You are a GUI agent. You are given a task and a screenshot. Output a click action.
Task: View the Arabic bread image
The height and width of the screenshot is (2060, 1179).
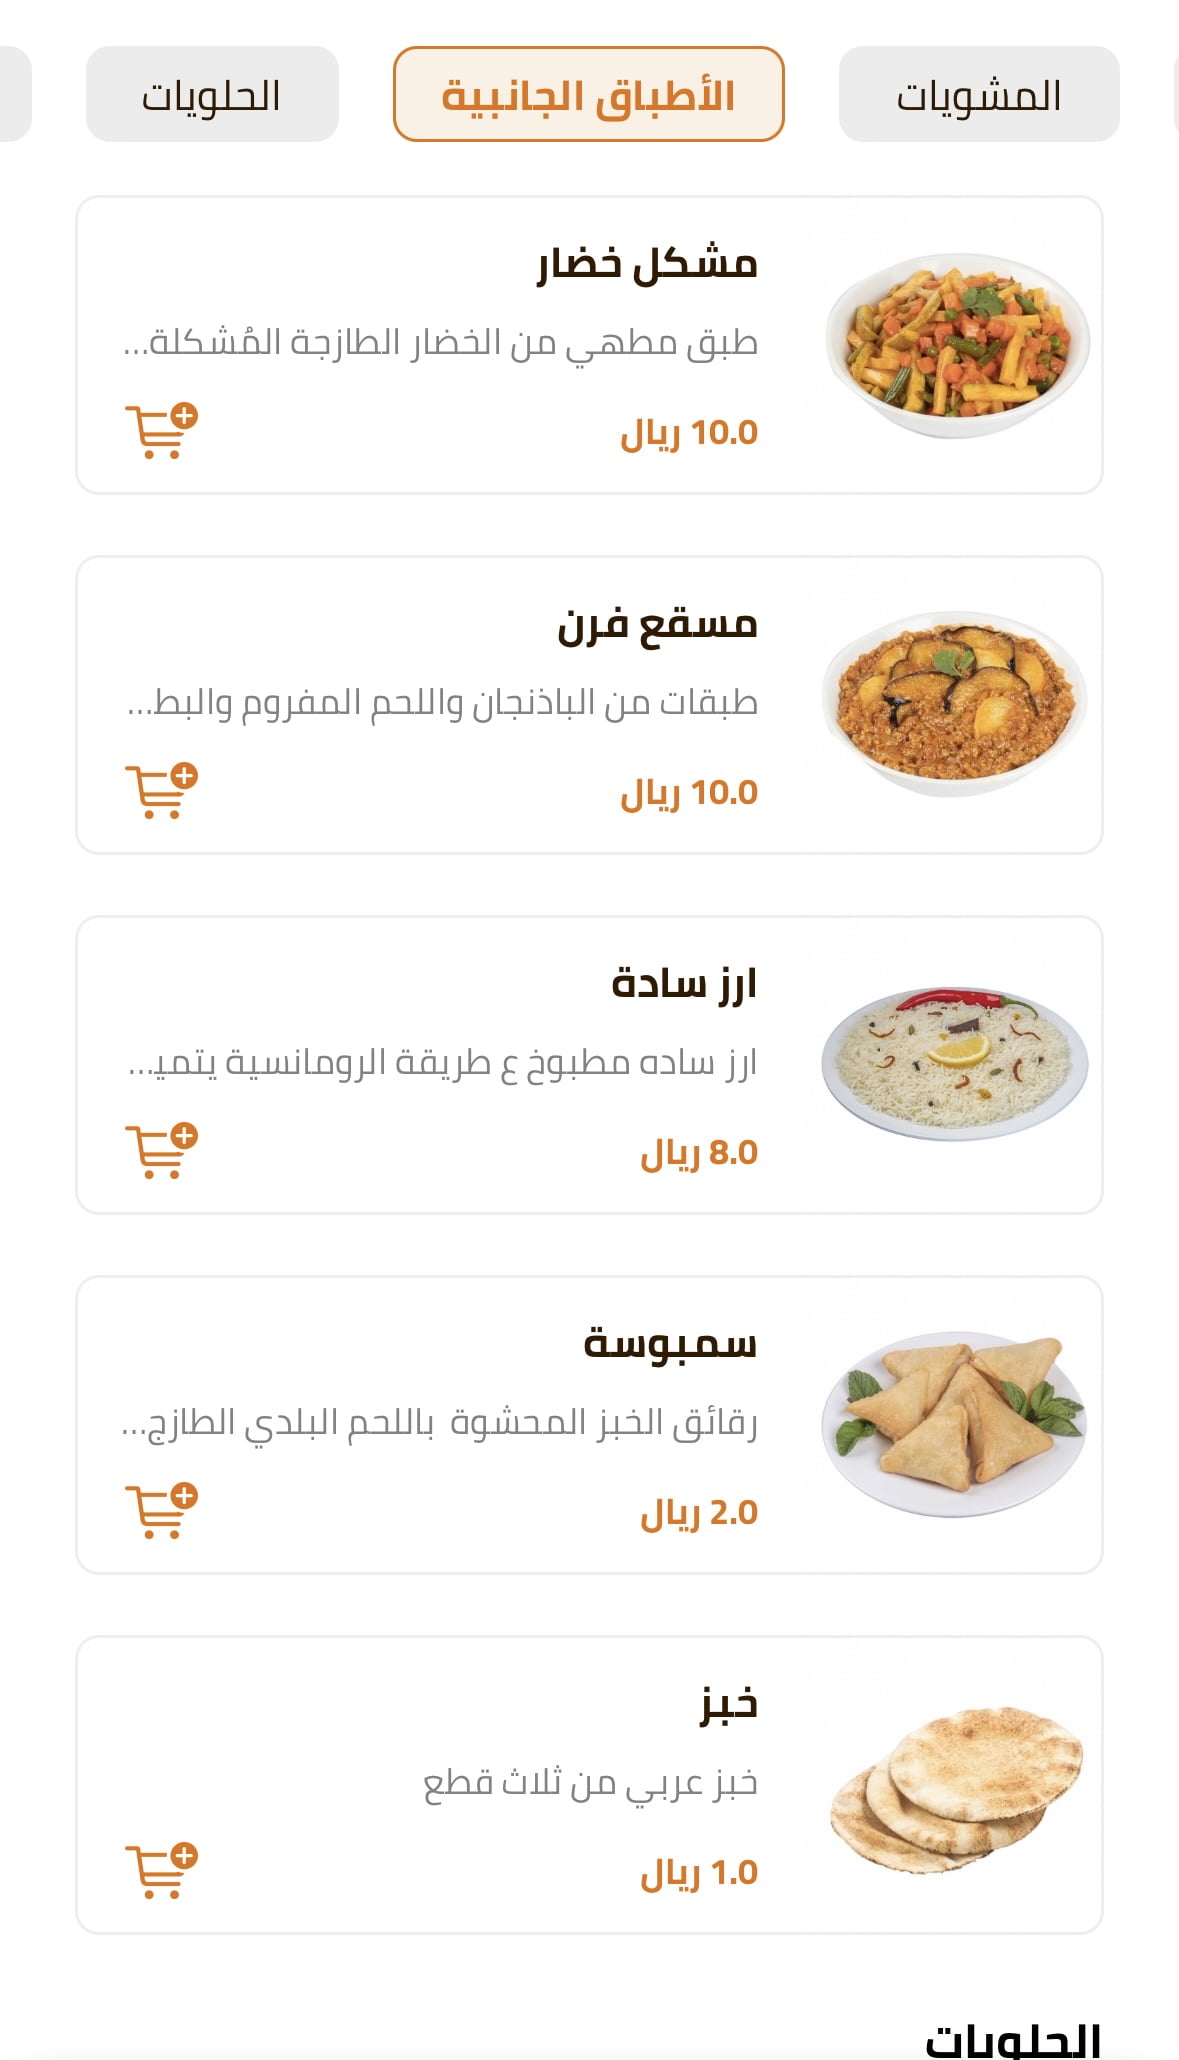(955, 1783)
